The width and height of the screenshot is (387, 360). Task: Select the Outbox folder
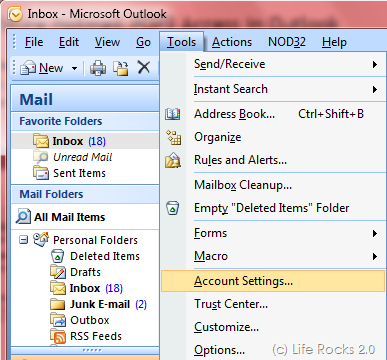pyautogui.click(x=90, y=320)
